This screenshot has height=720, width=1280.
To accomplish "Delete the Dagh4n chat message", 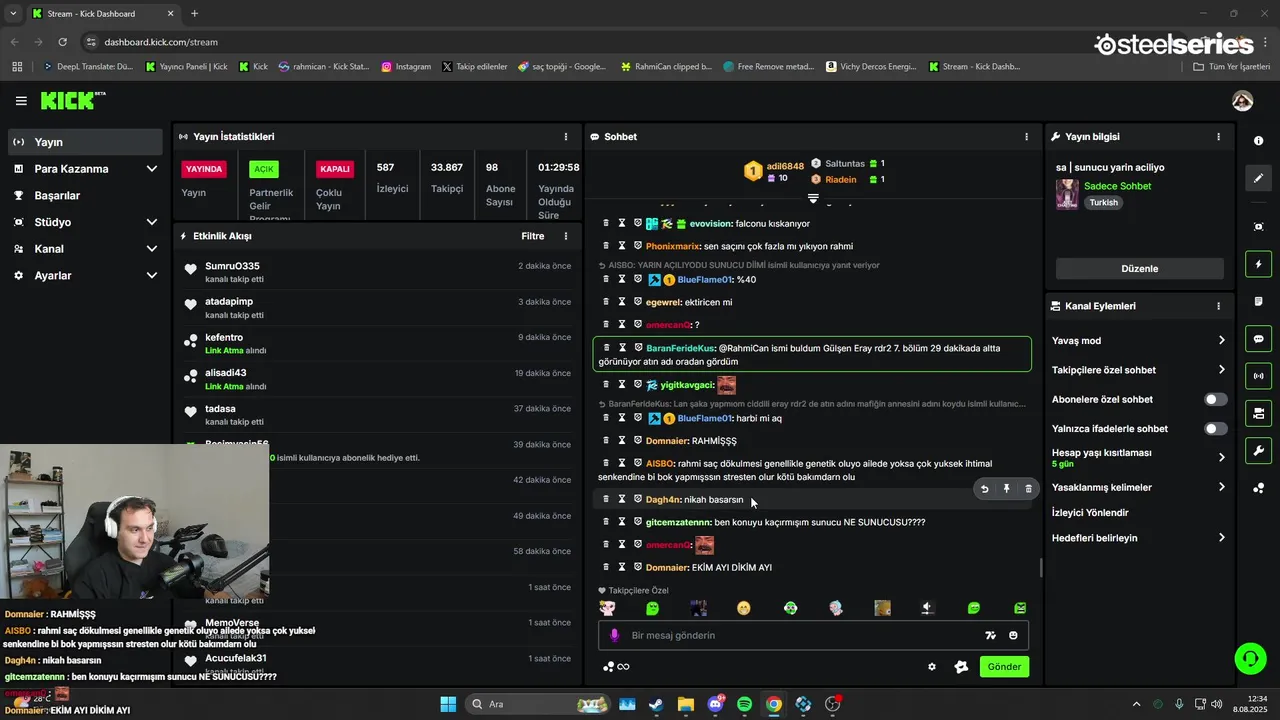I will [1028, 489].
